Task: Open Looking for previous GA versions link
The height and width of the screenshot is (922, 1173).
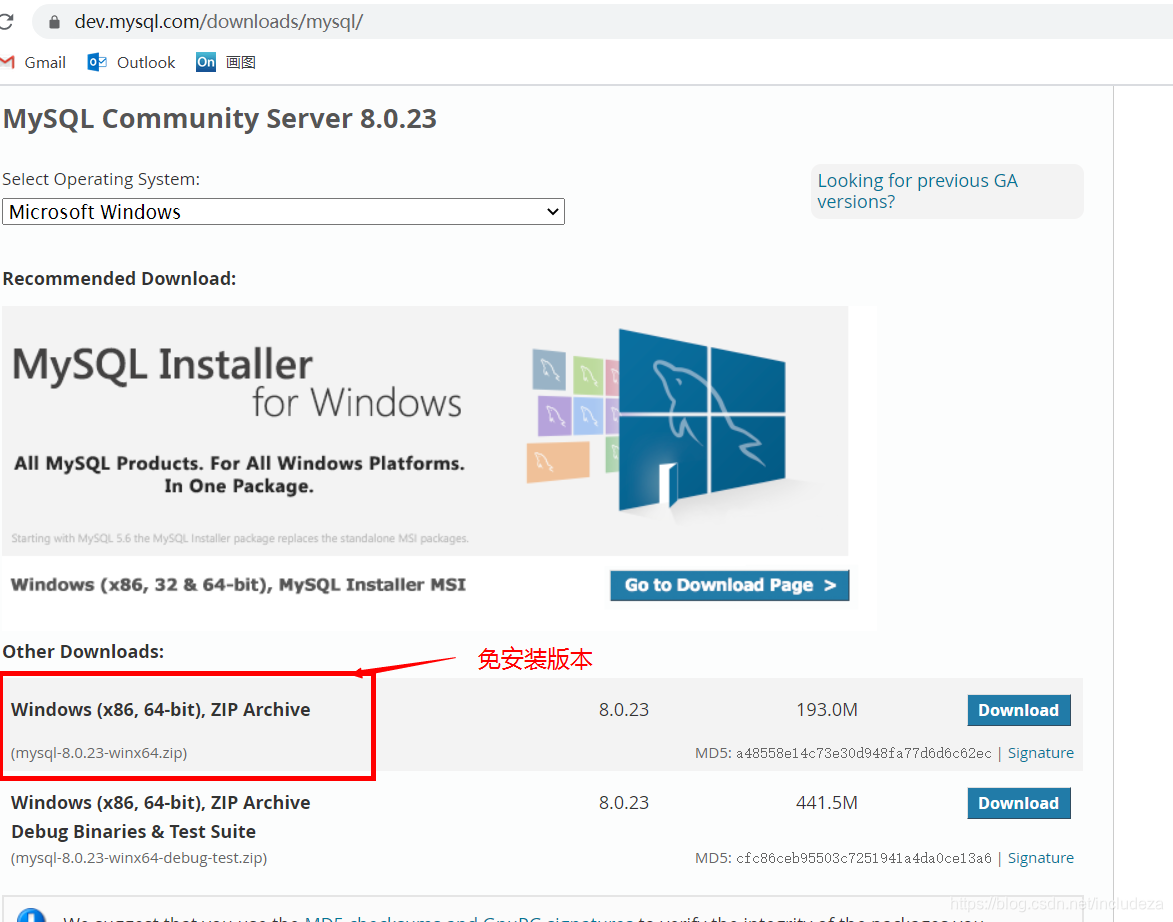Action: [917, 191]
